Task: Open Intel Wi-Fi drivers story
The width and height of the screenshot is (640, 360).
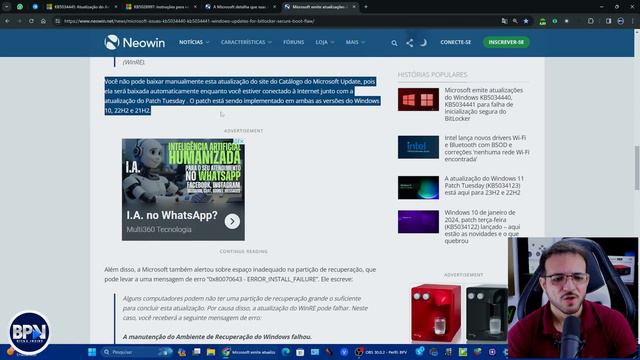Action: point(487,148)
